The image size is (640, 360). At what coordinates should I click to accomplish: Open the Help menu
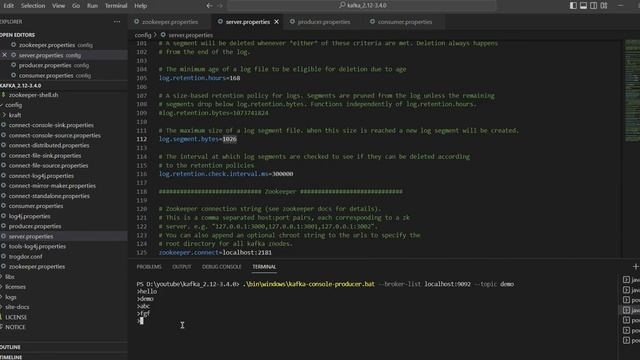(140, 6)
